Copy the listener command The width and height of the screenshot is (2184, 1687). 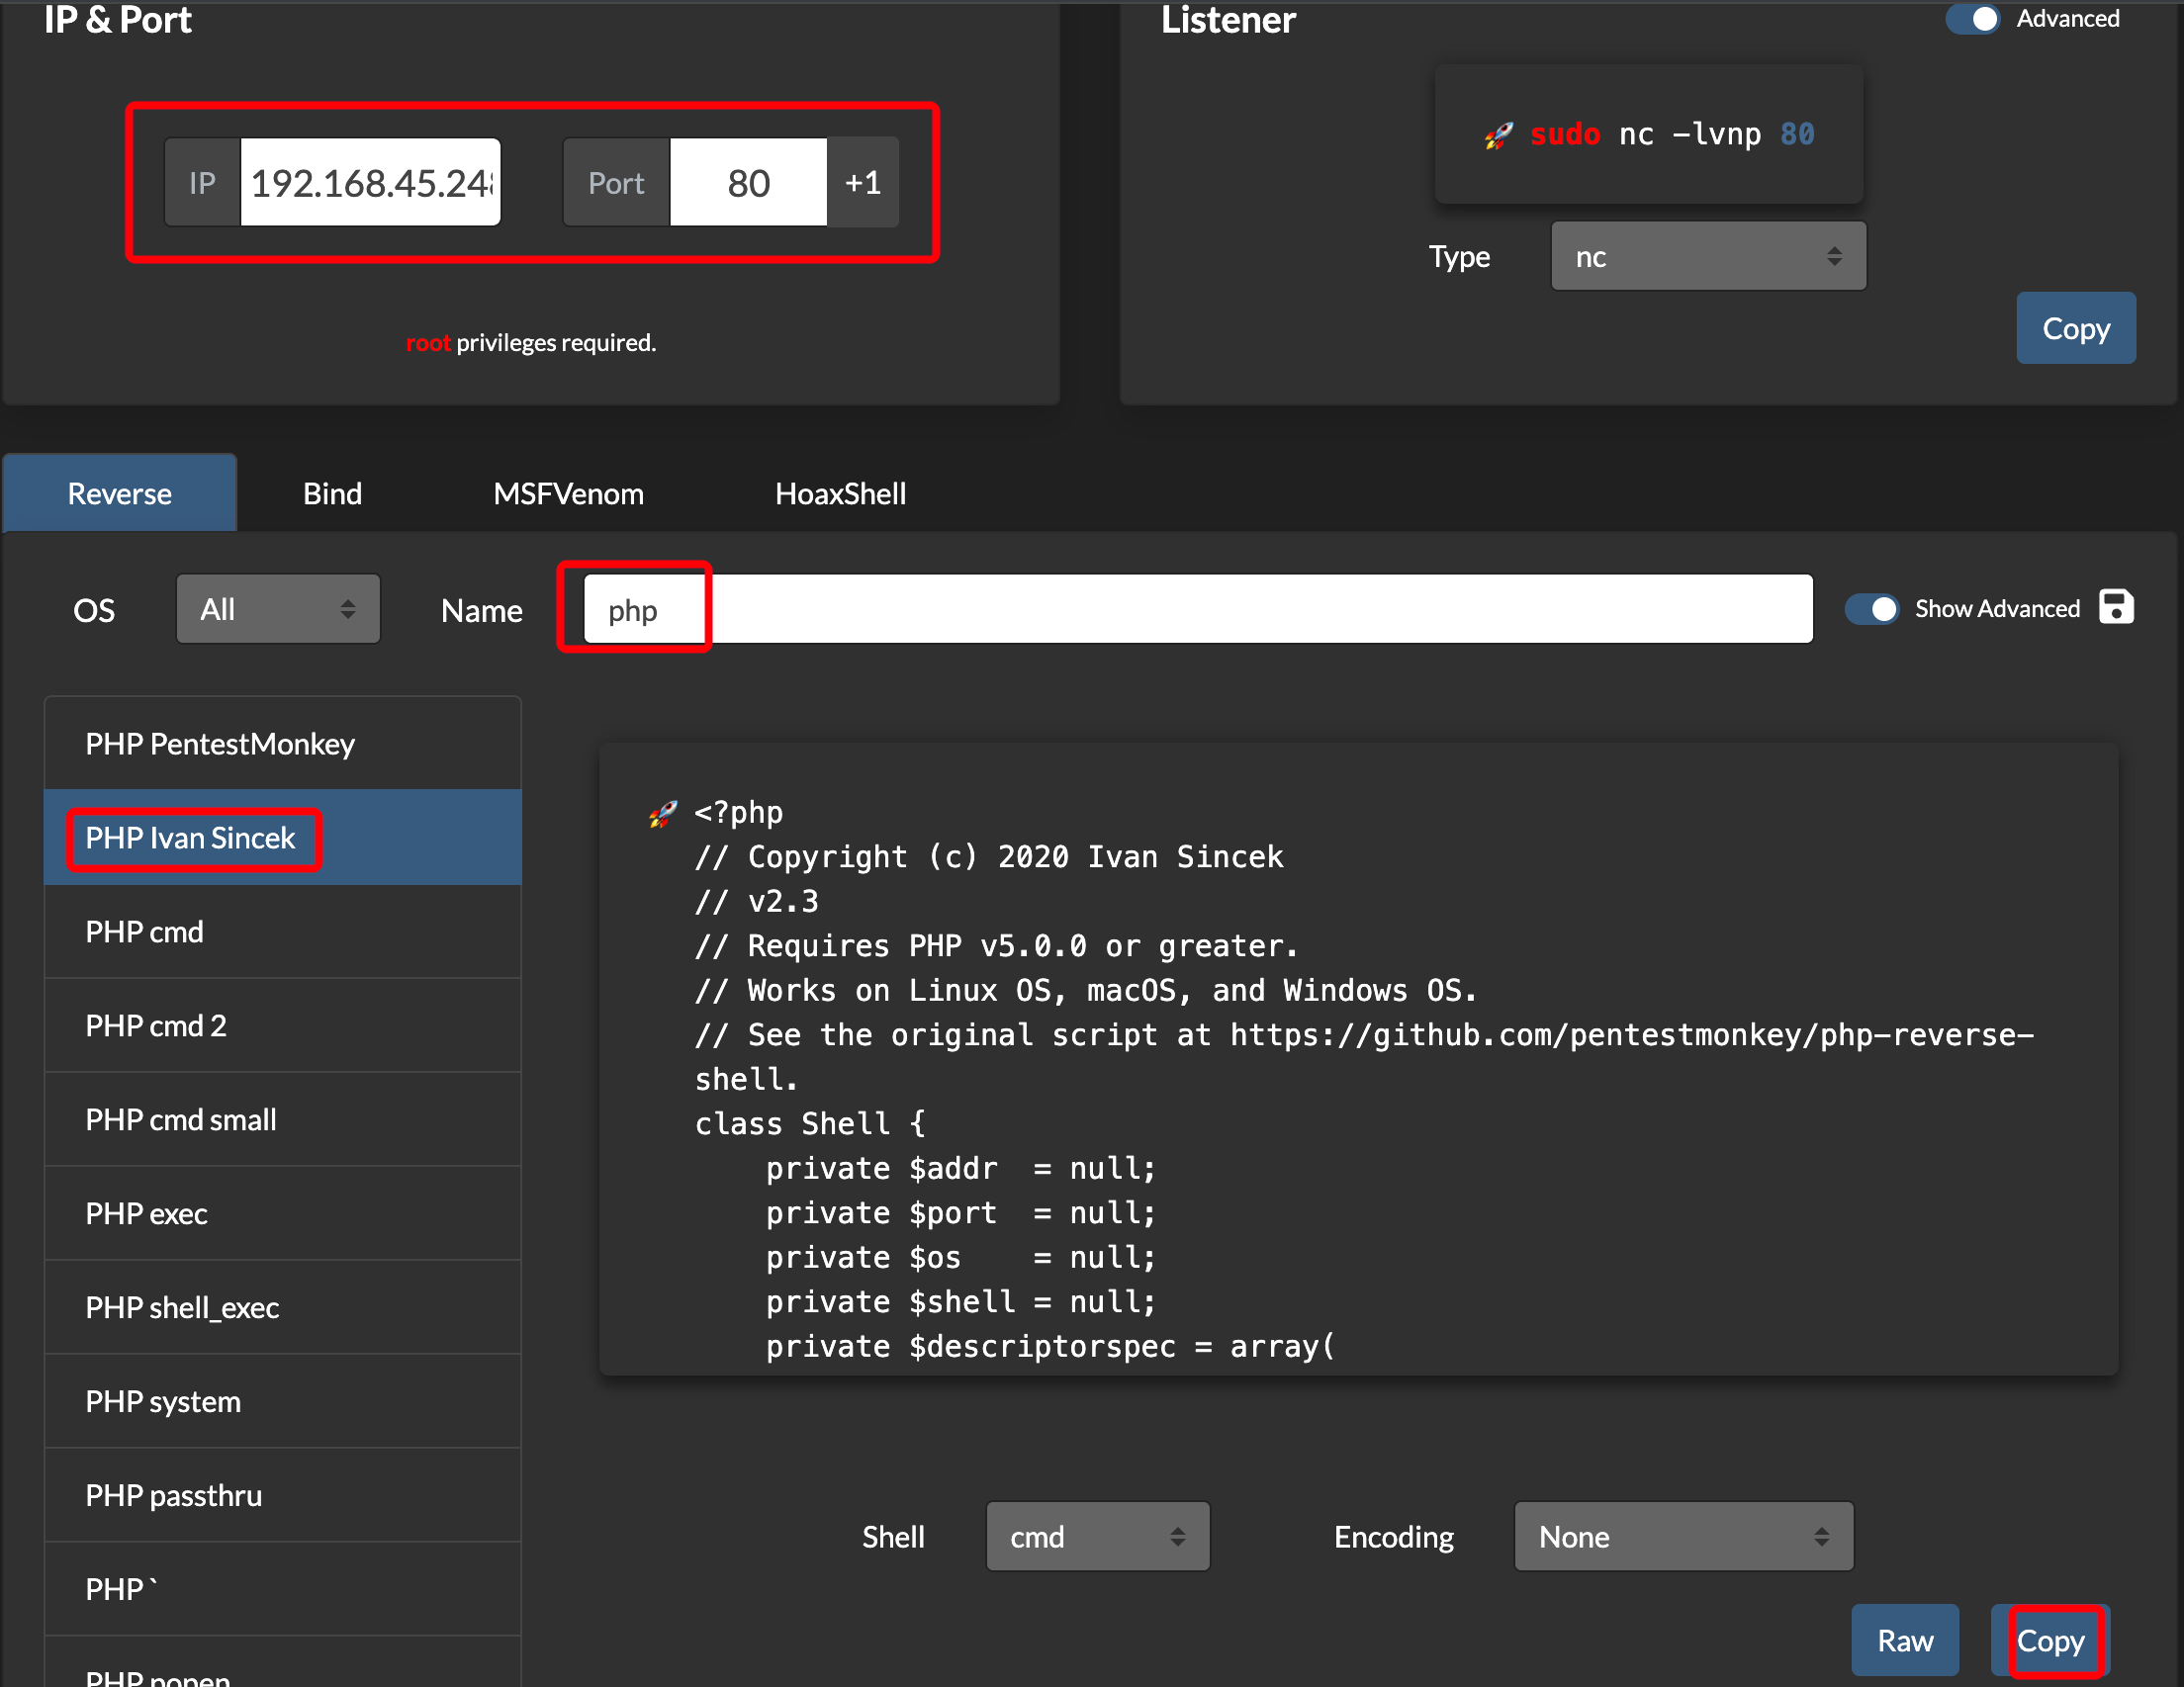[2075, 329]
